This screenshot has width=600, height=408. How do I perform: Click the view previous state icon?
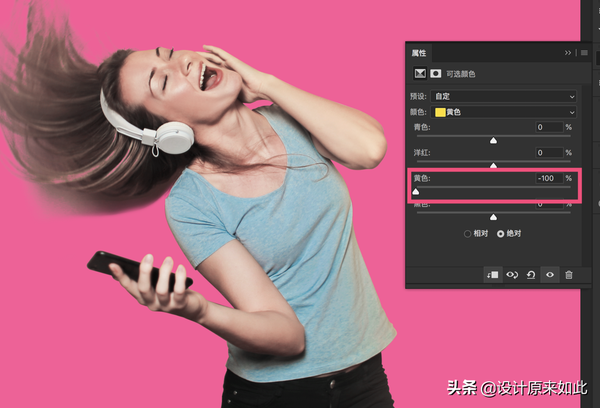click(x=511, y=274)
